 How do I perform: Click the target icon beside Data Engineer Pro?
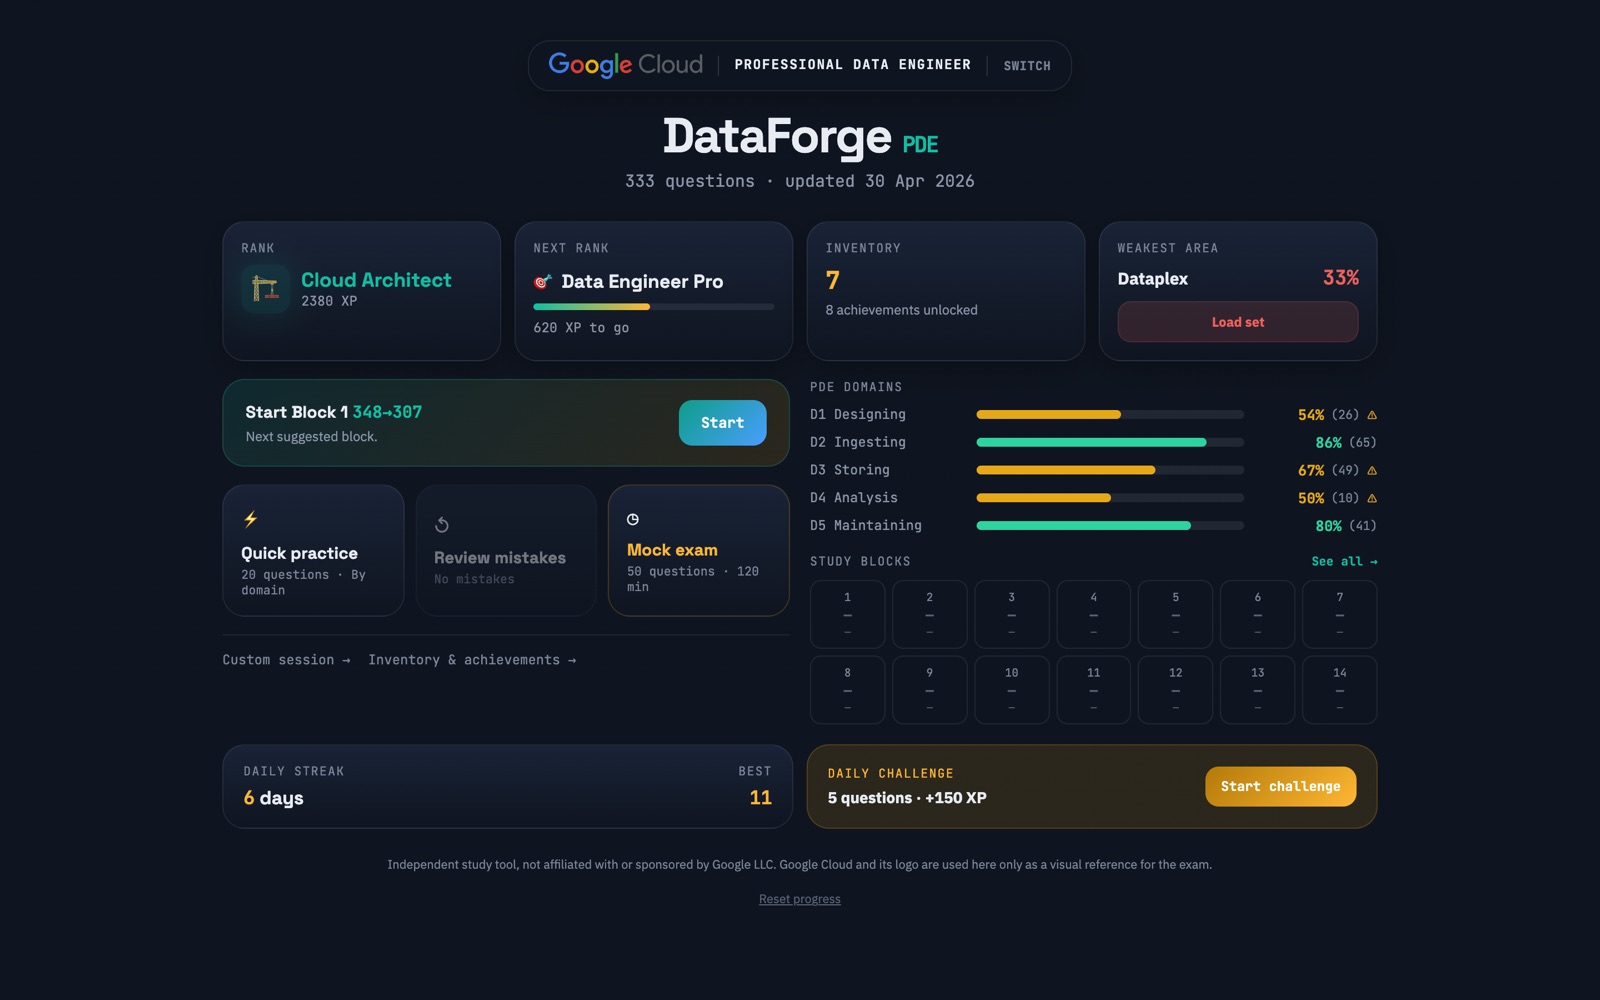(x=543, y=282)
